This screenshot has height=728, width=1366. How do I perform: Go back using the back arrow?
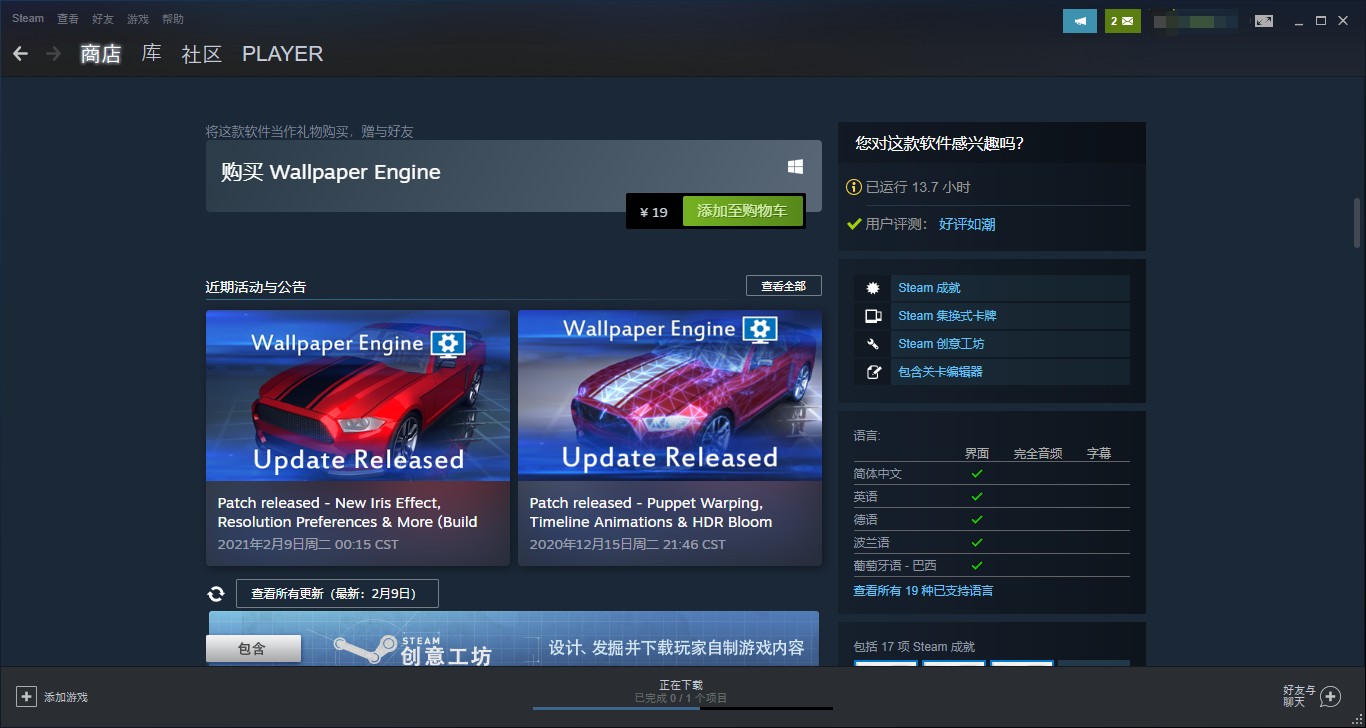[x=21, y=54]
